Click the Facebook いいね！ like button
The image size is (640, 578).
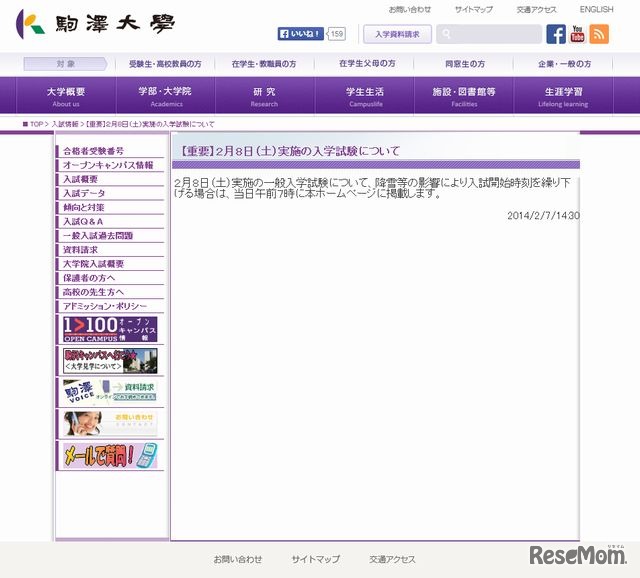click(x=300, y=34)
